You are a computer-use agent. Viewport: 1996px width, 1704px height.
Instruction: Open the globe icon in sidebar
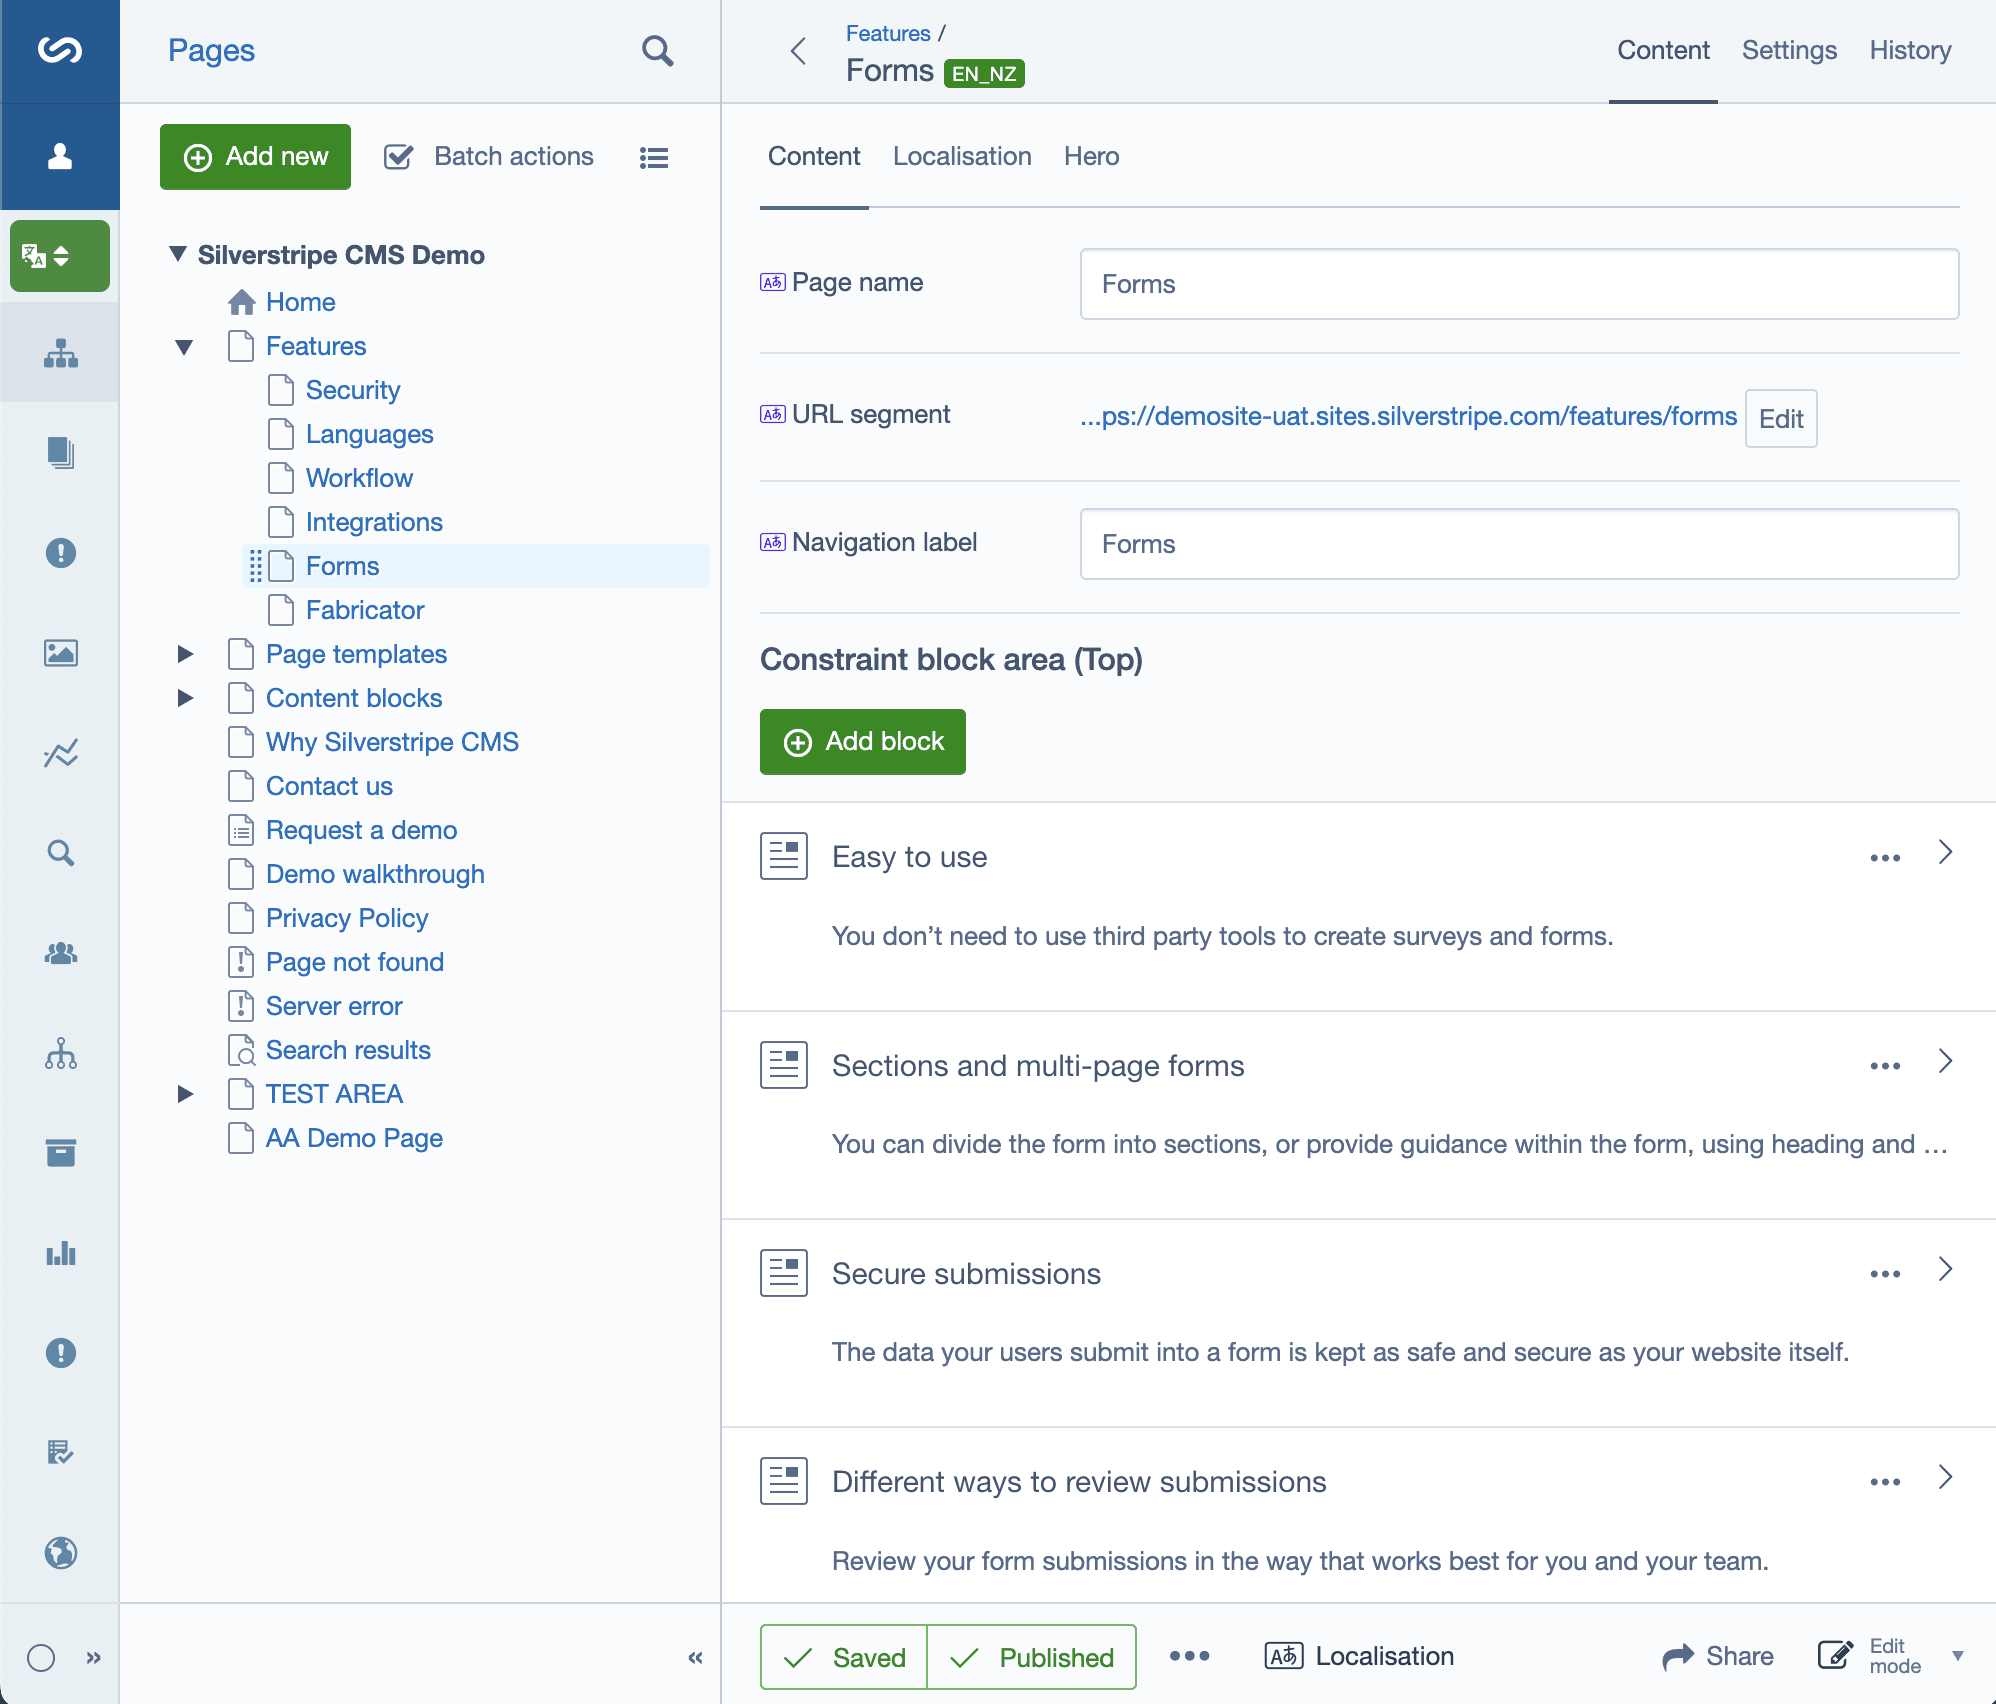tap(61, 1553)
